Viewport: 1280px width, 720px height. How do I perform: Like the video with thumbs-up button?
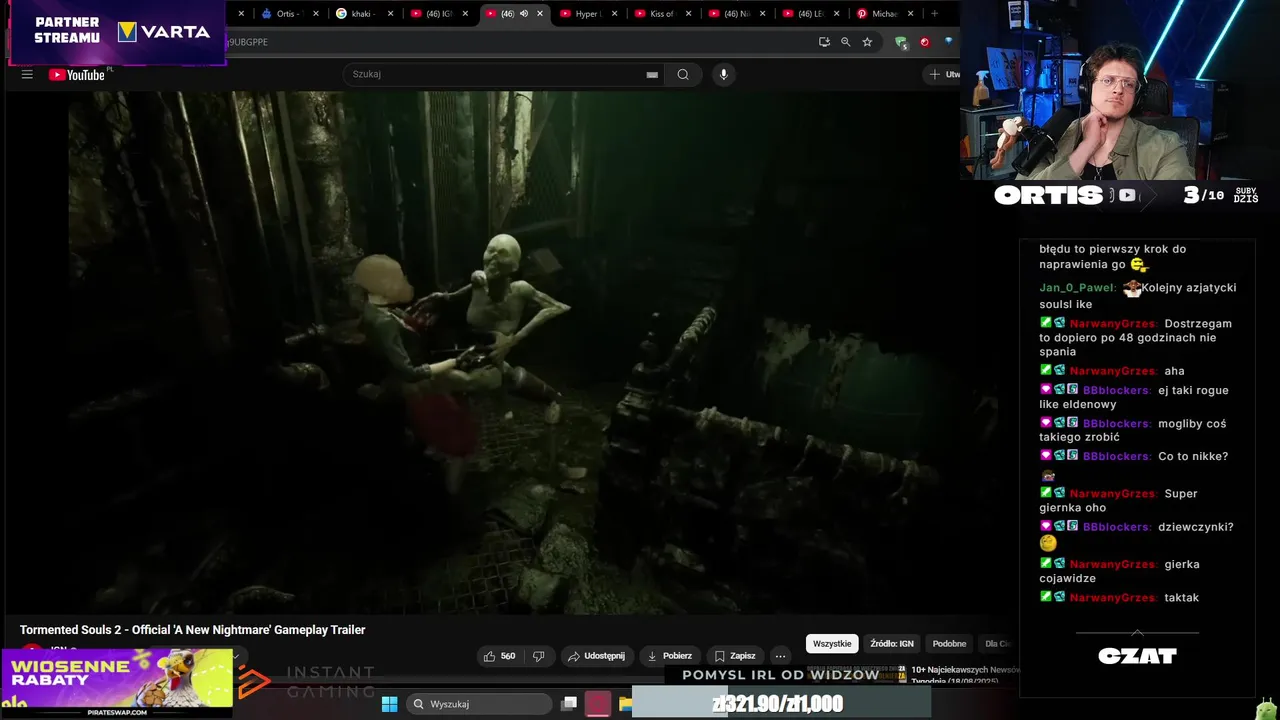click(x=499, y=656)
